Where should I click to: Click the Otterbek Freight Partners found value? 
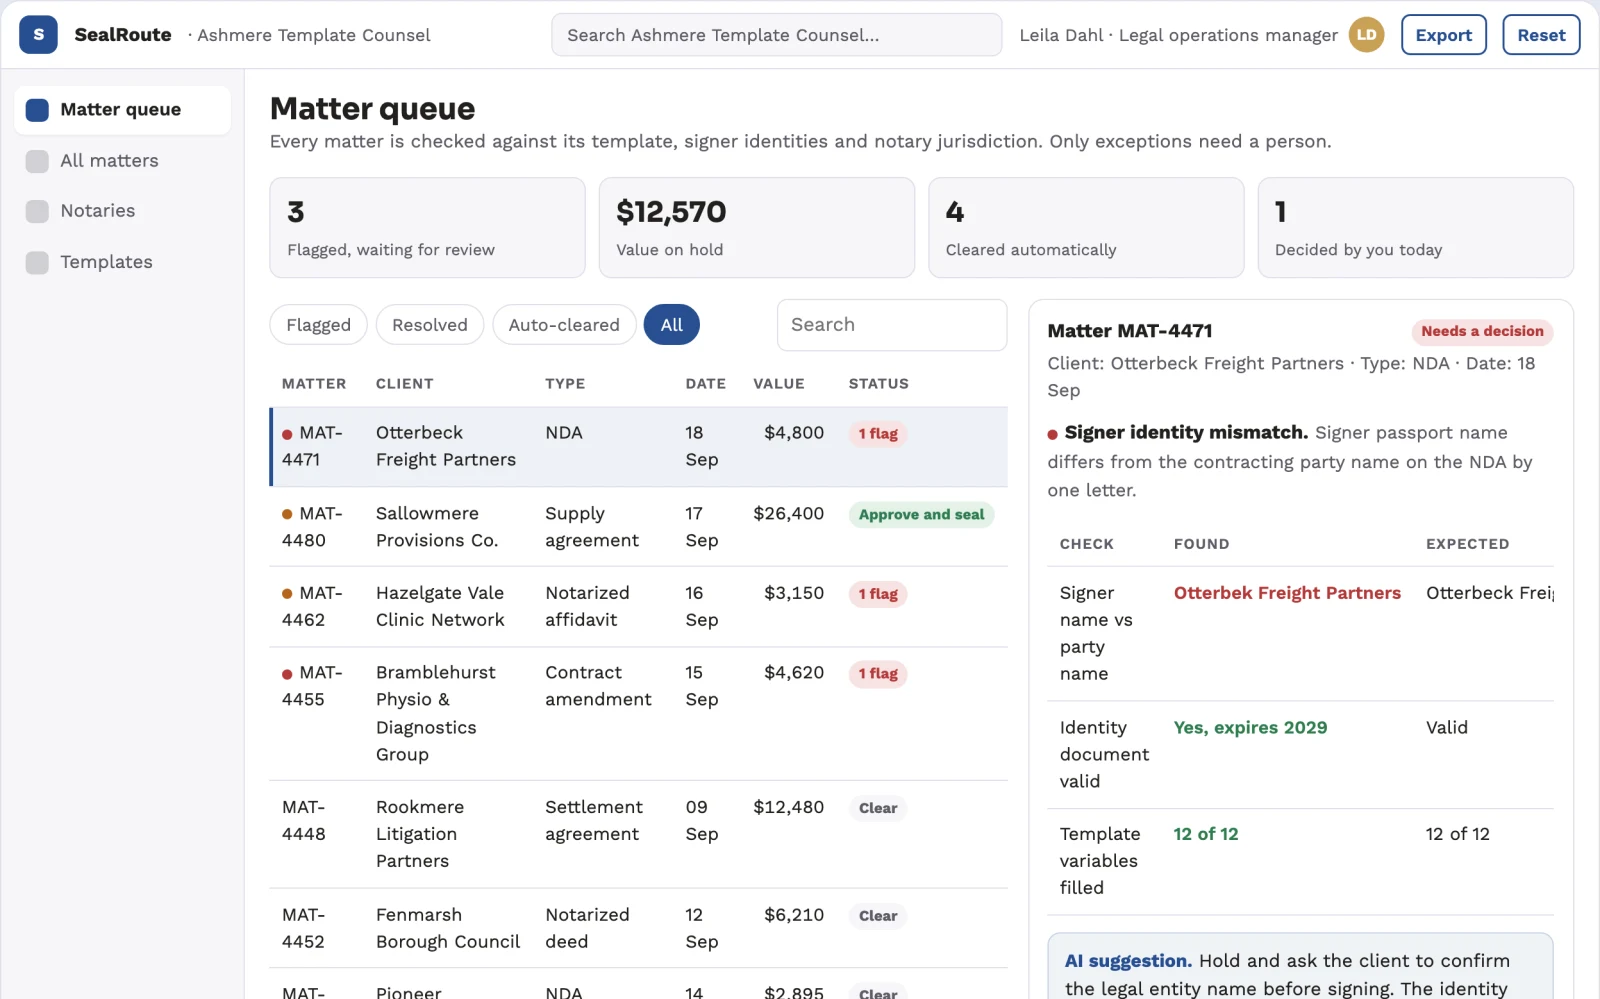coord(1287,593)
